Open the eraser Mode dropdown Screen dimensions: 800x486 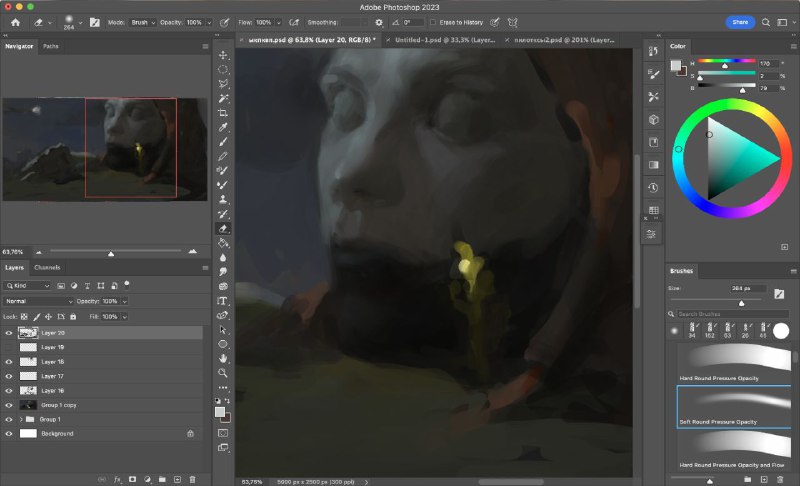point(142,22)
